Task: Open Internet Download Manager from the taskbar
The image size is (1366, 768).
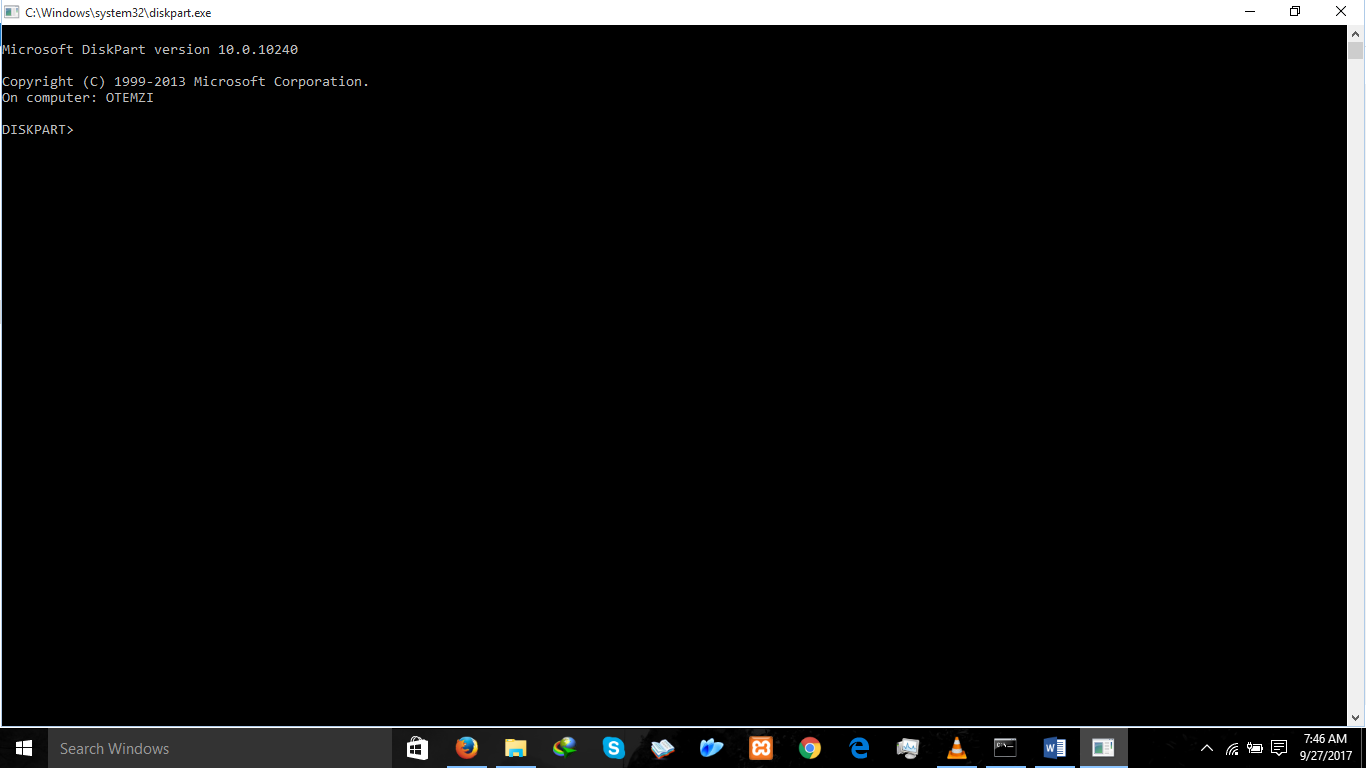Action: point(564,748)
